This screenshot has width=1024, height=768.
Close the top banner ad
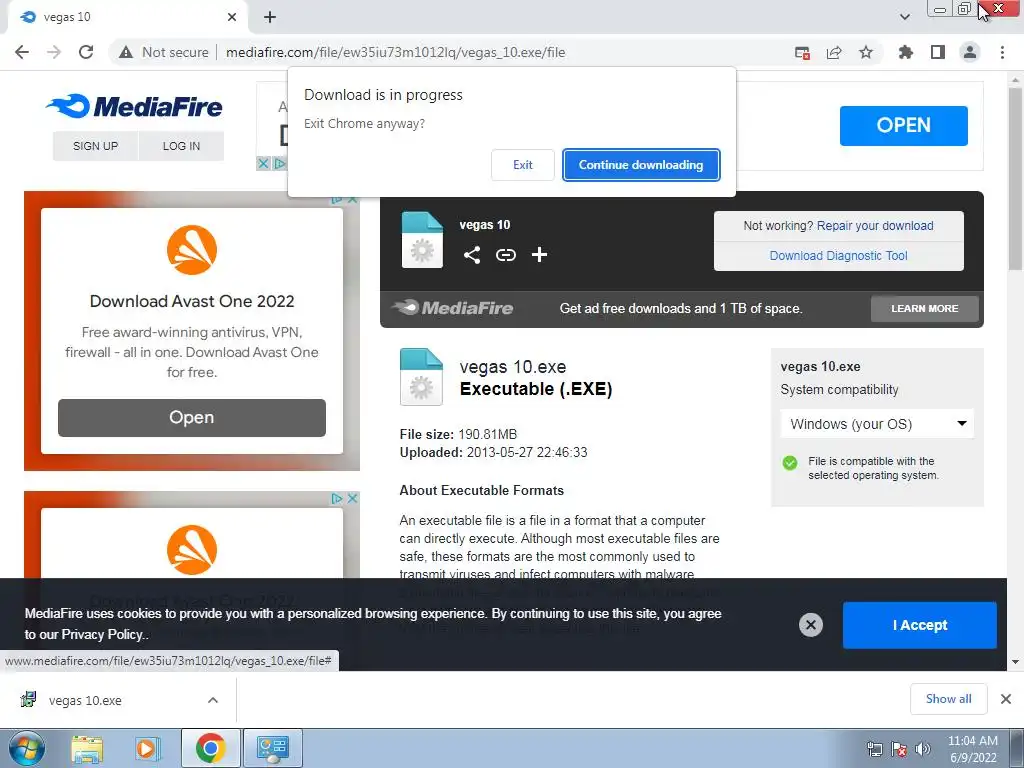pyautogui.click(x=263, y=163)
